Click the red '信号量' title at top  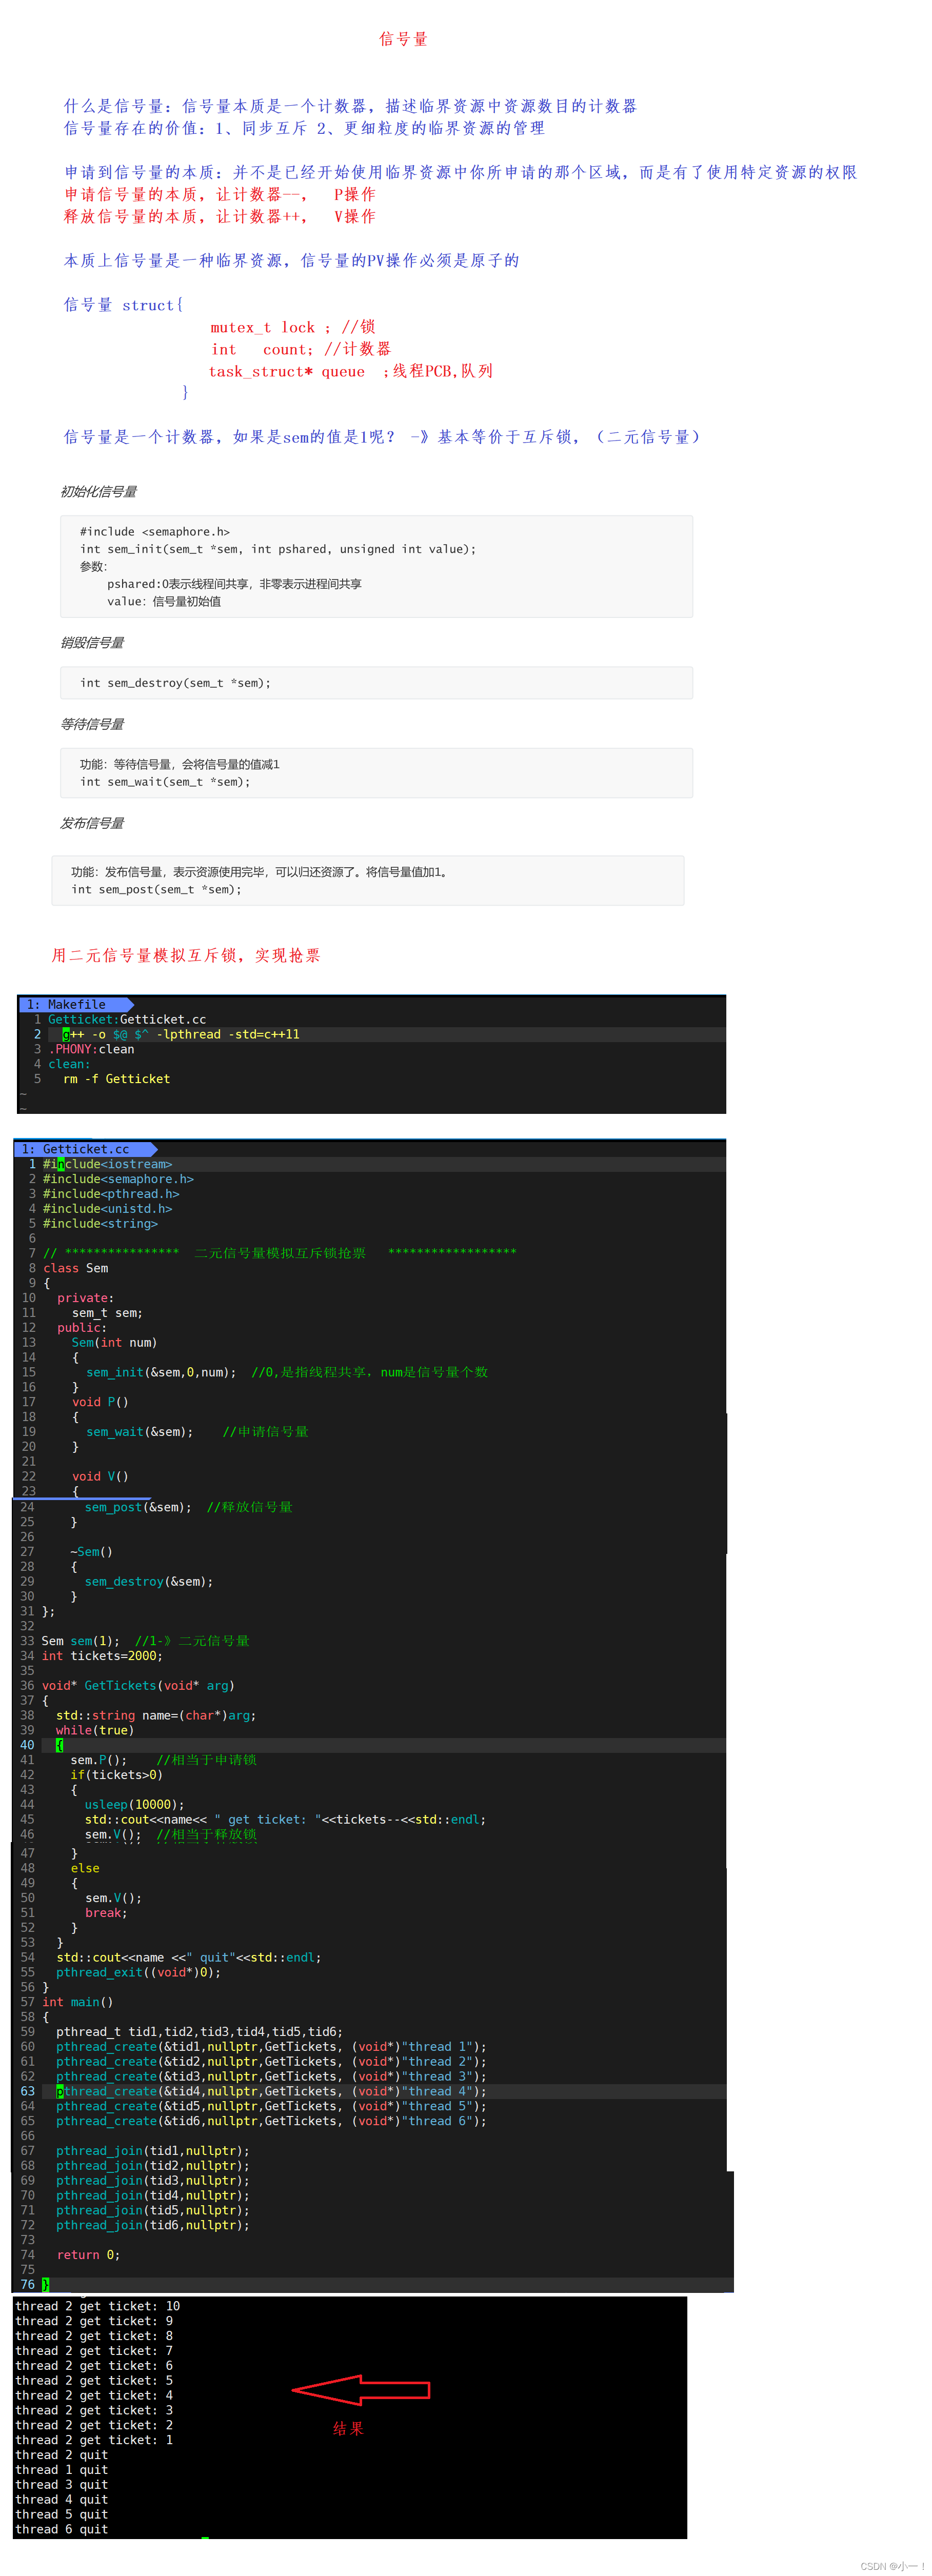[403, 39]
